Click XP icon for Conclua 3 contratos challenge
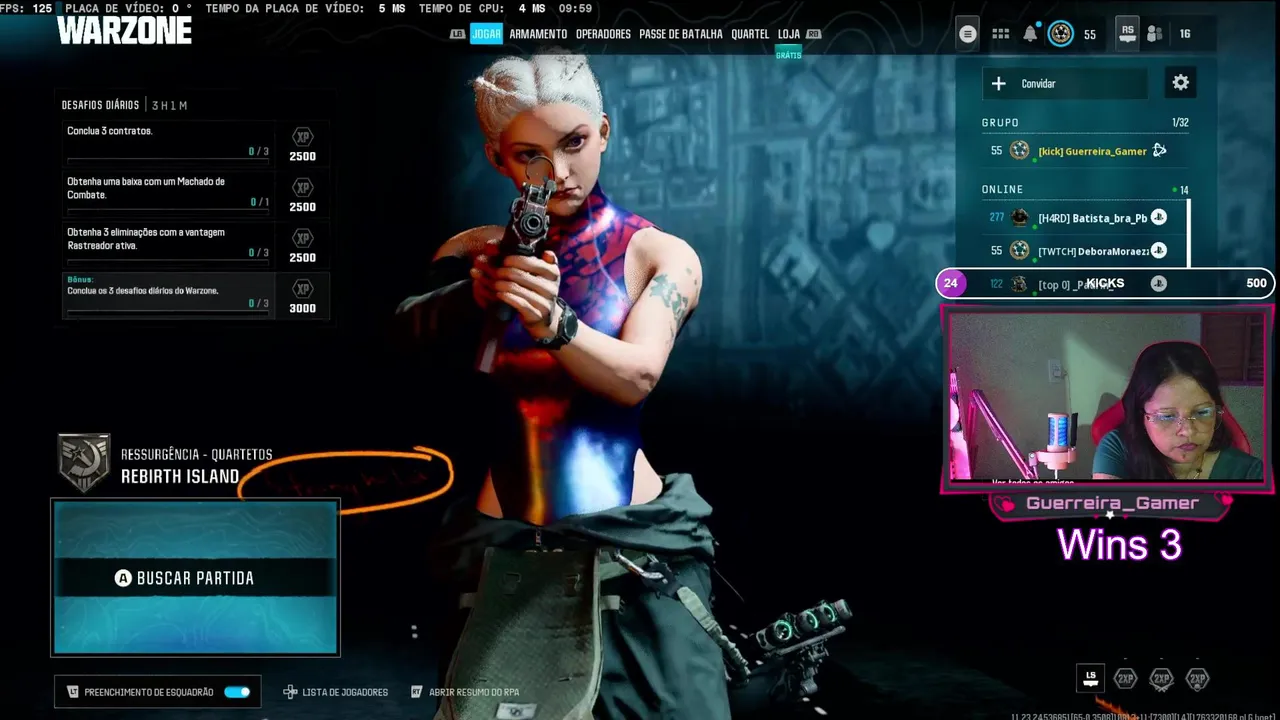The height and width of the screenshot is (720, 1280). [302, 137]
